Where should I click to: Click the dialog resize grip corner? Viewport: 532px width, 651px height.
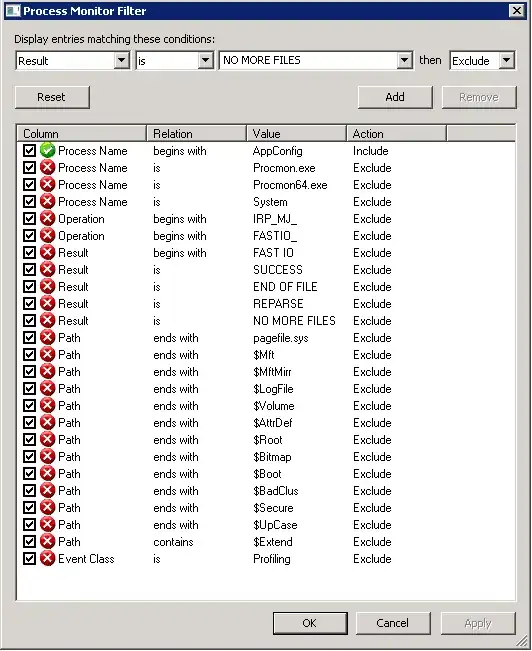[522, 641]
